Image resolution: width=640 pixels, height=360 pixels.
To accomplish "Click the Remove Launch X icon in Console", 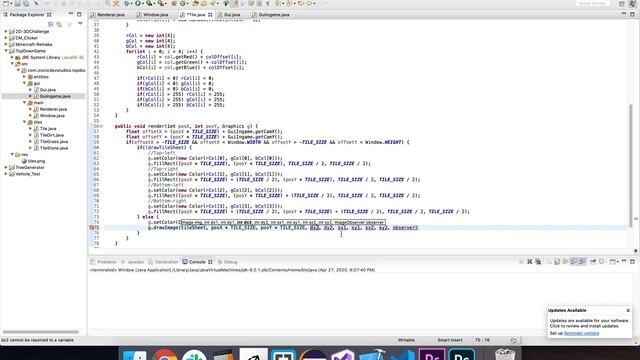I will point(530,262).
